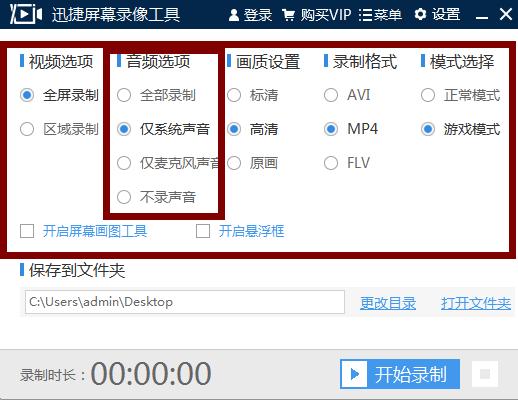Open the 设置 gear icon
Viewport: 518px width, 400px height.
(420, 14)
